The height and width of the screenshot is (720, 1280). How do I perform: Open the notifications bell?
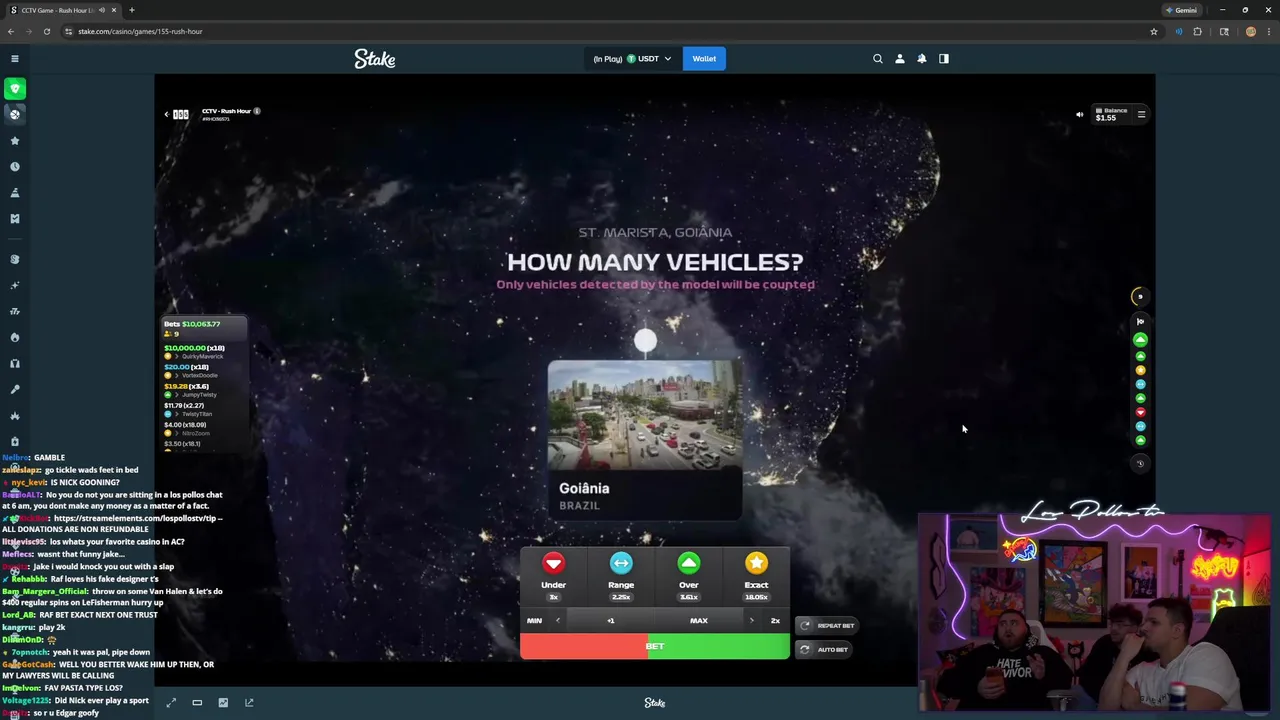(x=922, y=59)
